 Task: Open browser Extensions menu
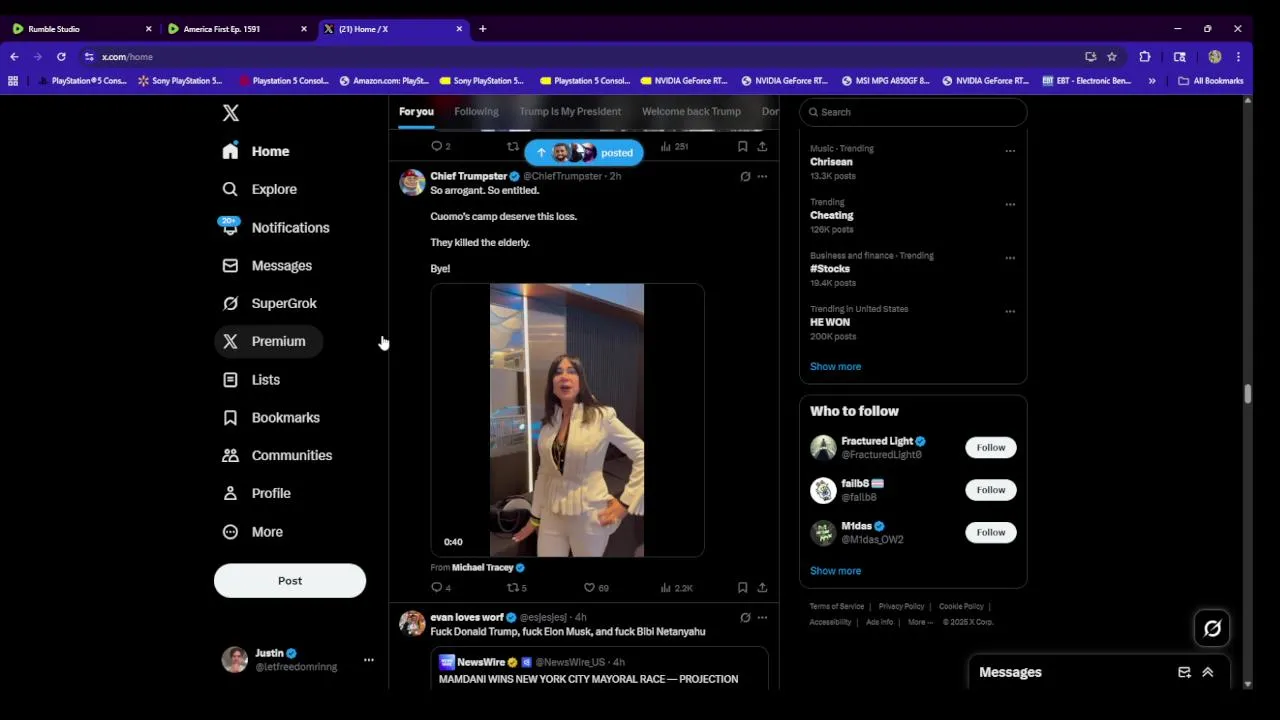coord(1145,57)
